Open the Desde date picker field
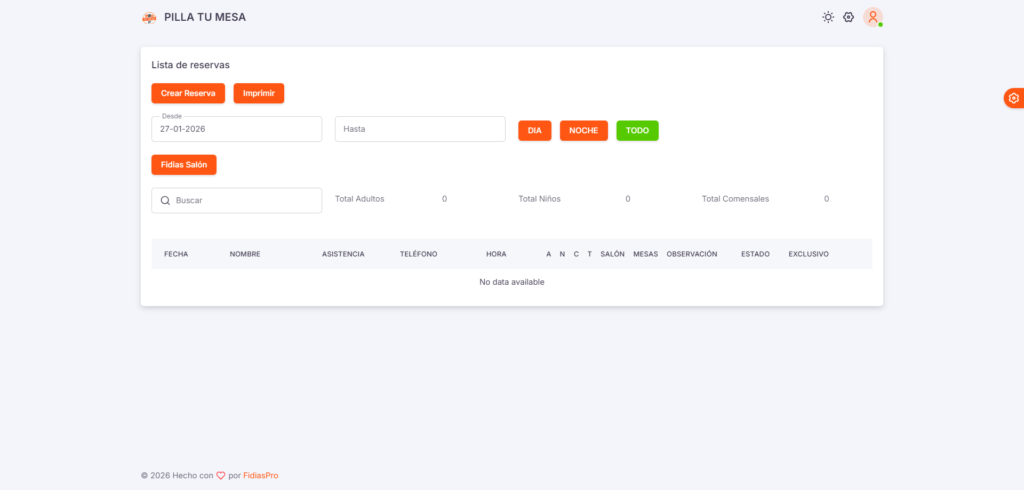This screenshot has height=490, width=1024. point(236,129)
